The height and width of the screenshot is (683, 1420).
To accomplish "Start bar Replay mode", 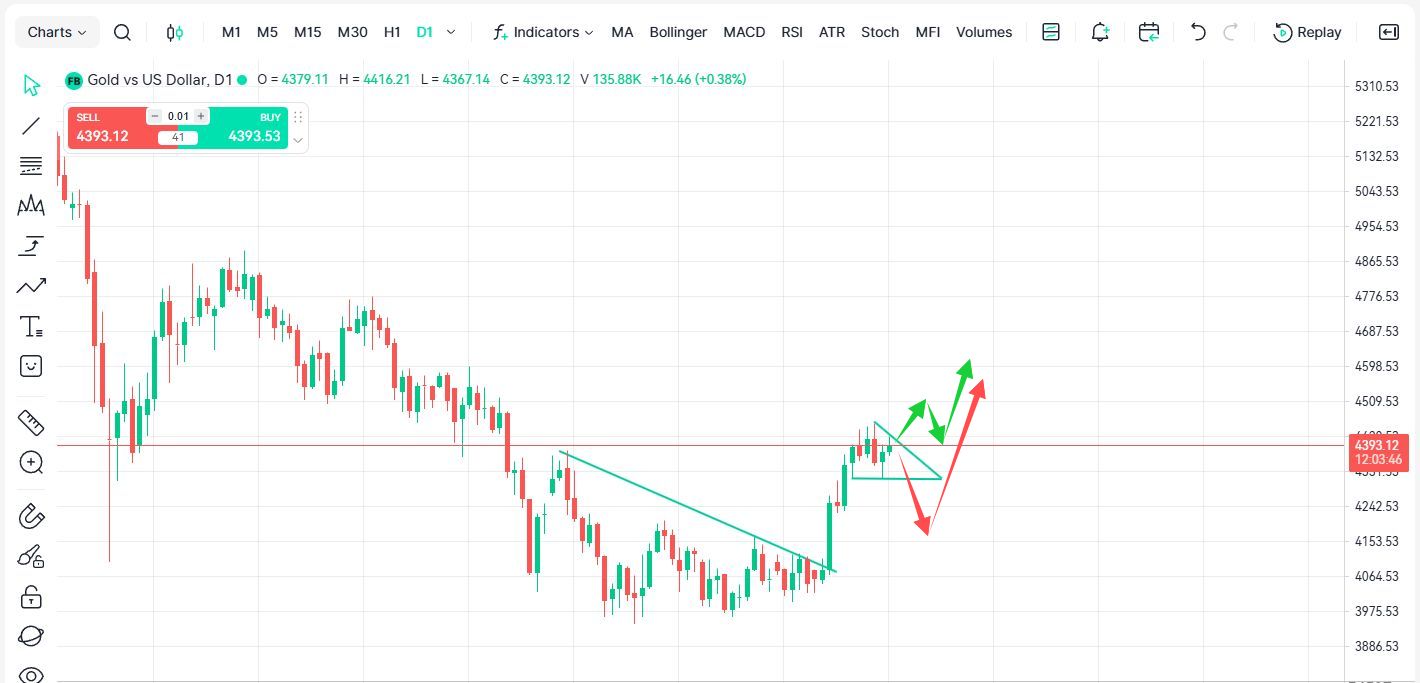I will 1307,32.
